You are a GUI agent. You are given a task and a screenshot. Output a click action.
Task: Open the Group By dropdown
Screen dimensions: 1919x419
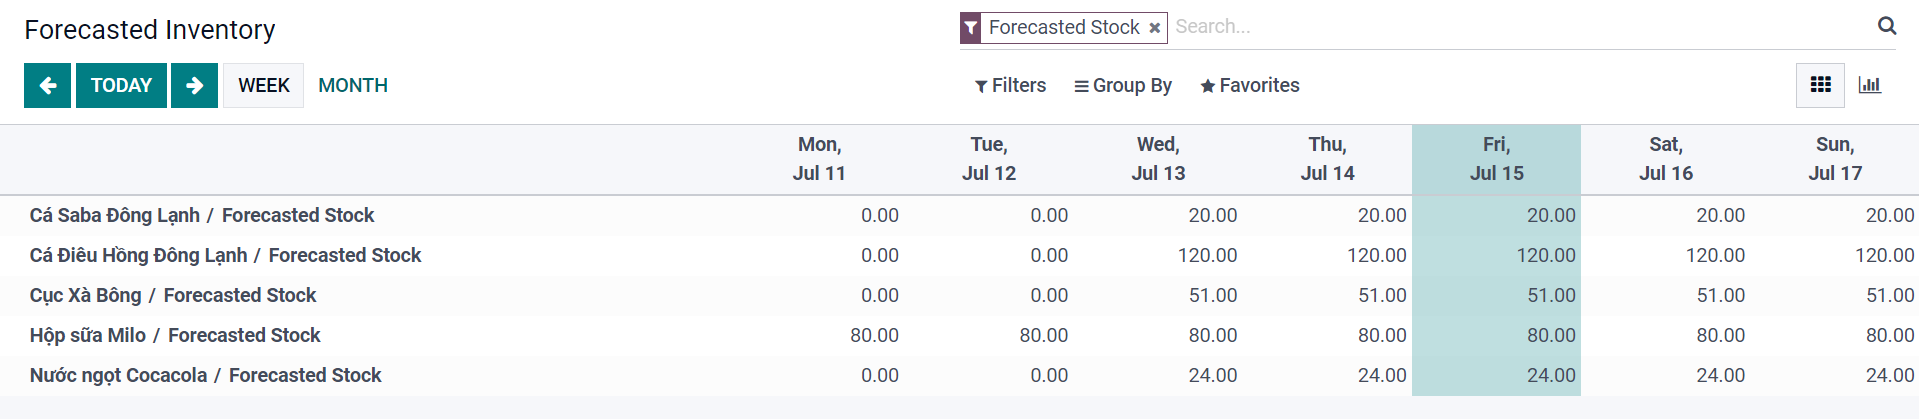1122,86
